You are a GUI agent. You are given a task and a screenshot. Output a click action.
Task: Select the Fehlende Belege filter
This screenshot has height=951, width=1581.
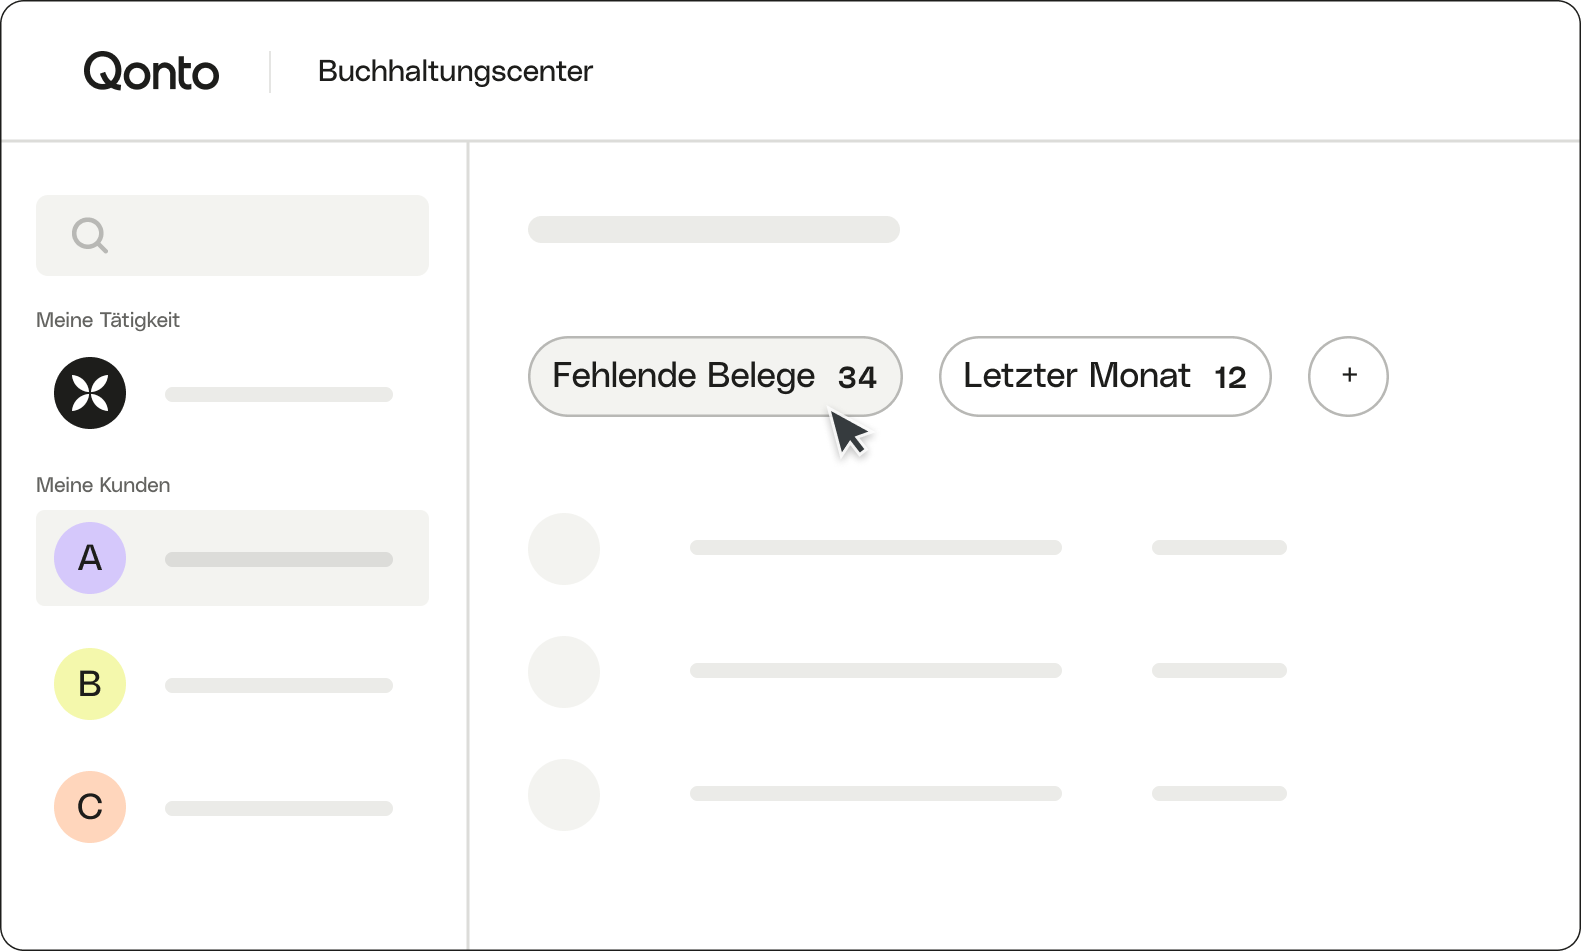(715, 376)
